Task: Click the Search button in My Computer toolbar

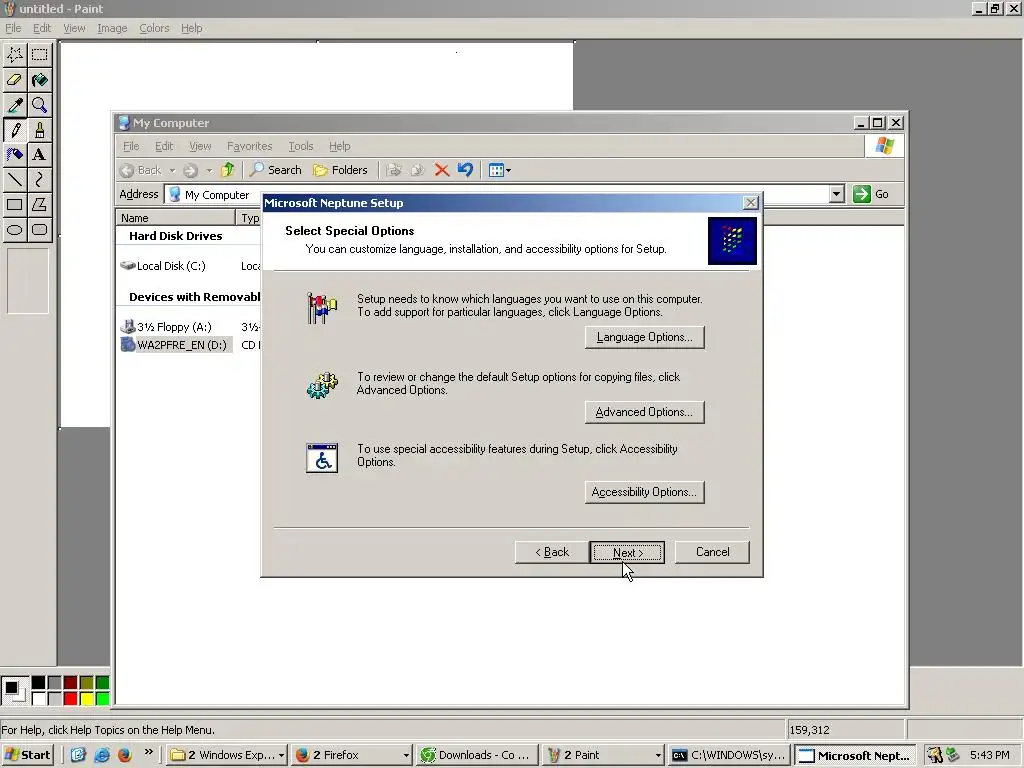Action: pos(276,170)
